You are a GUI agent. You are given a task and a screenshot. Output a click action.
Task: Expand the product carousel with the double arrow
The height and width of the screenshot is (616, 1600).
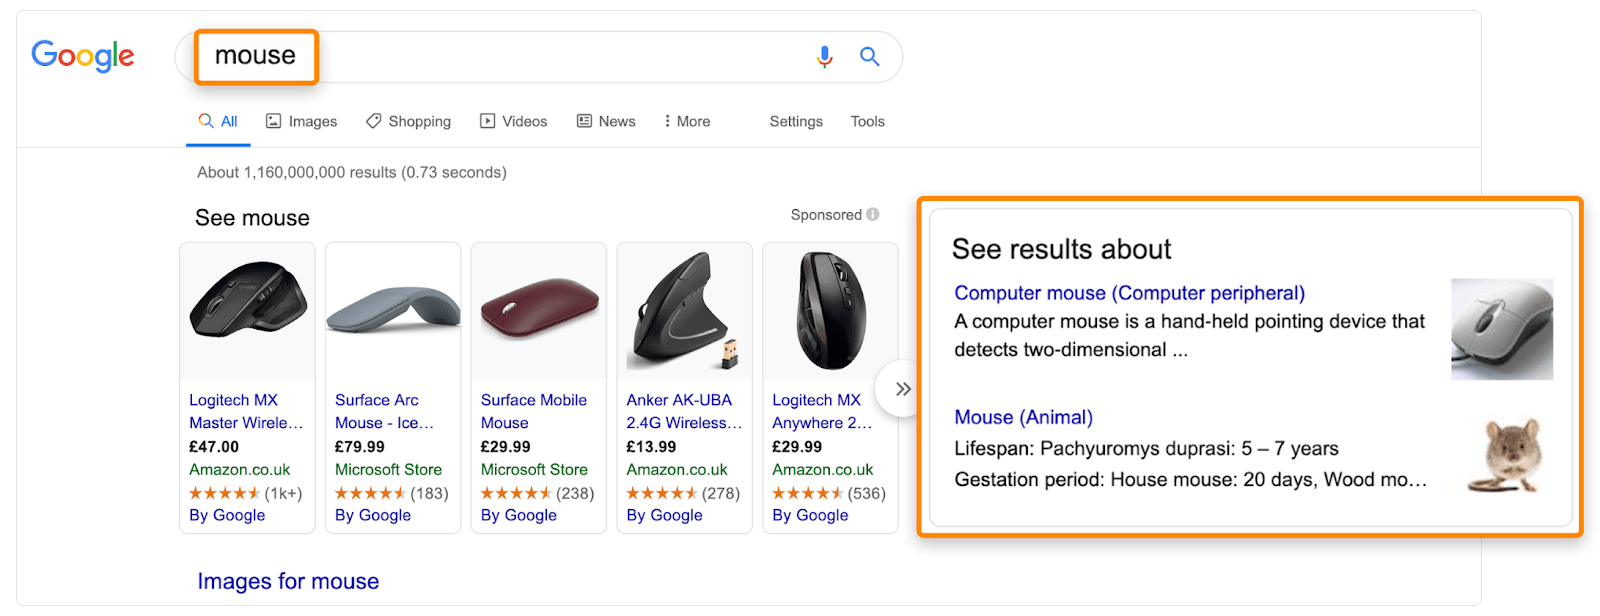[x=901, y=389]
